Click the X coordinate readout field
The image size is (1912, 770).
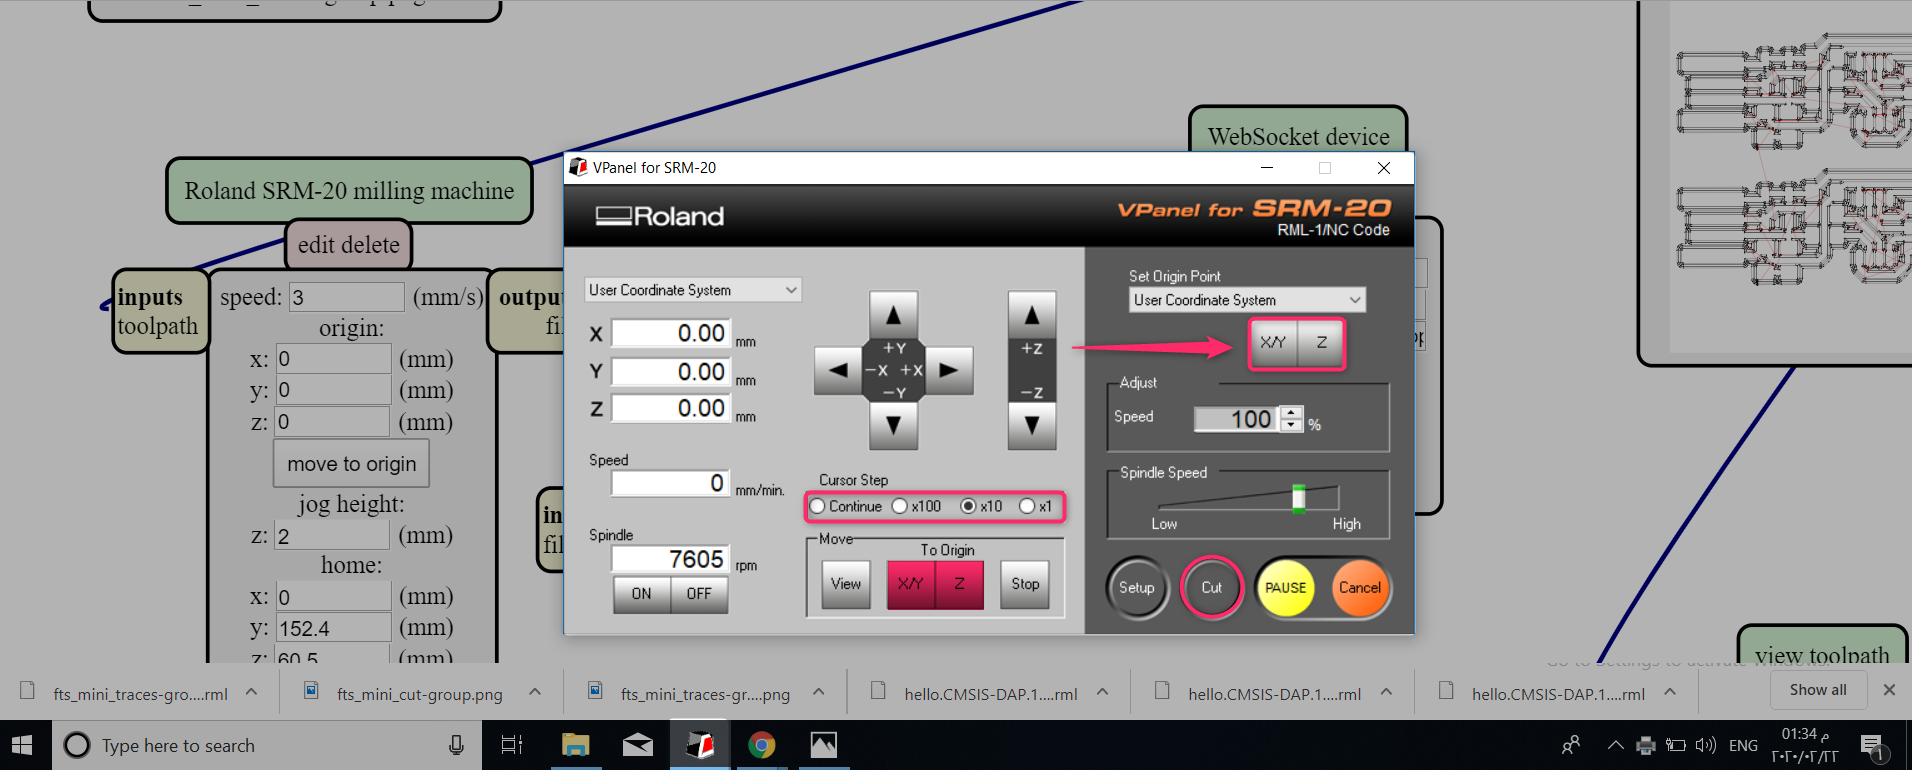(670, 333)
